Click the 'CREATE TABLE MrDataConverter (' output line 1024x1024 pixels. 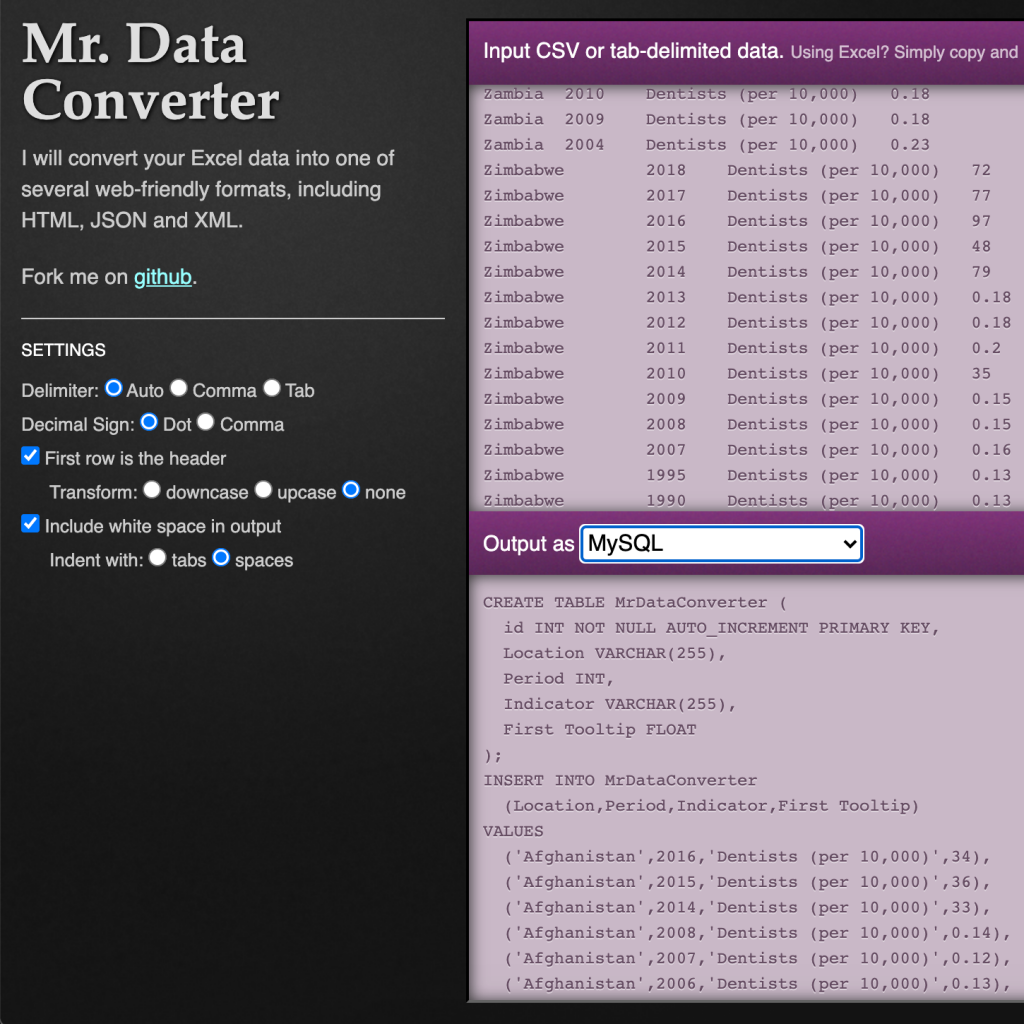(x=635, y=603)
